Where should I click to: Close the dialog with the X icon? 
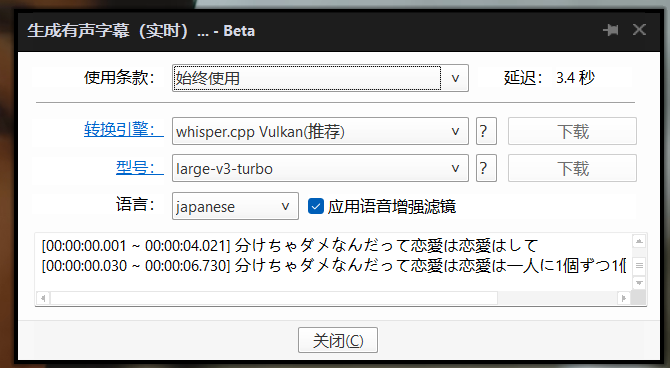coord(639,30)
